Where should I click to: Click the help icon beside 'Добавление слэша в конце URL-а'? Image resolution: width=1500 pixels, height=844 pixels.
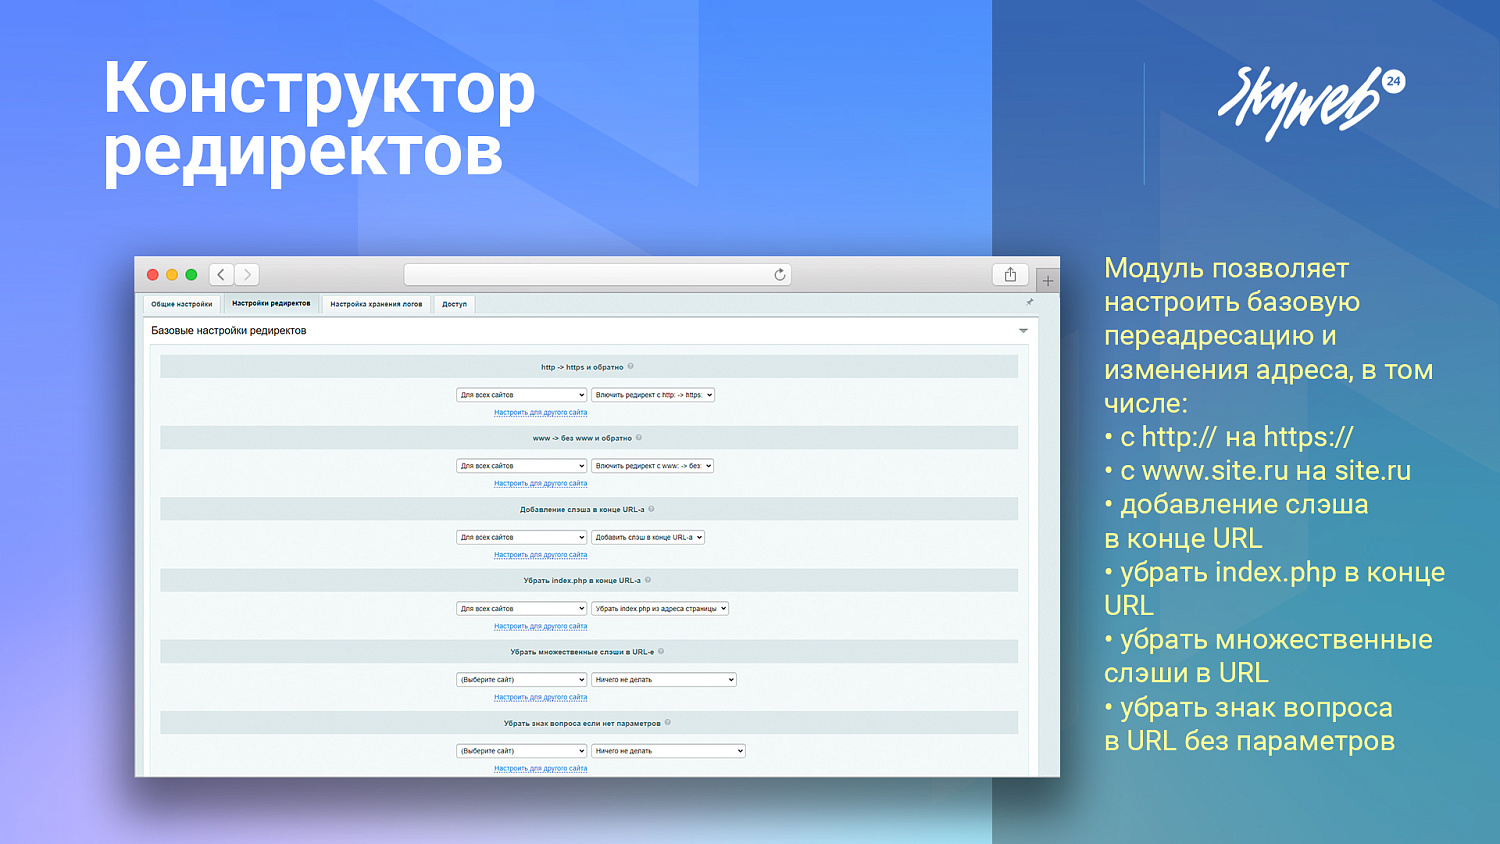651,508
